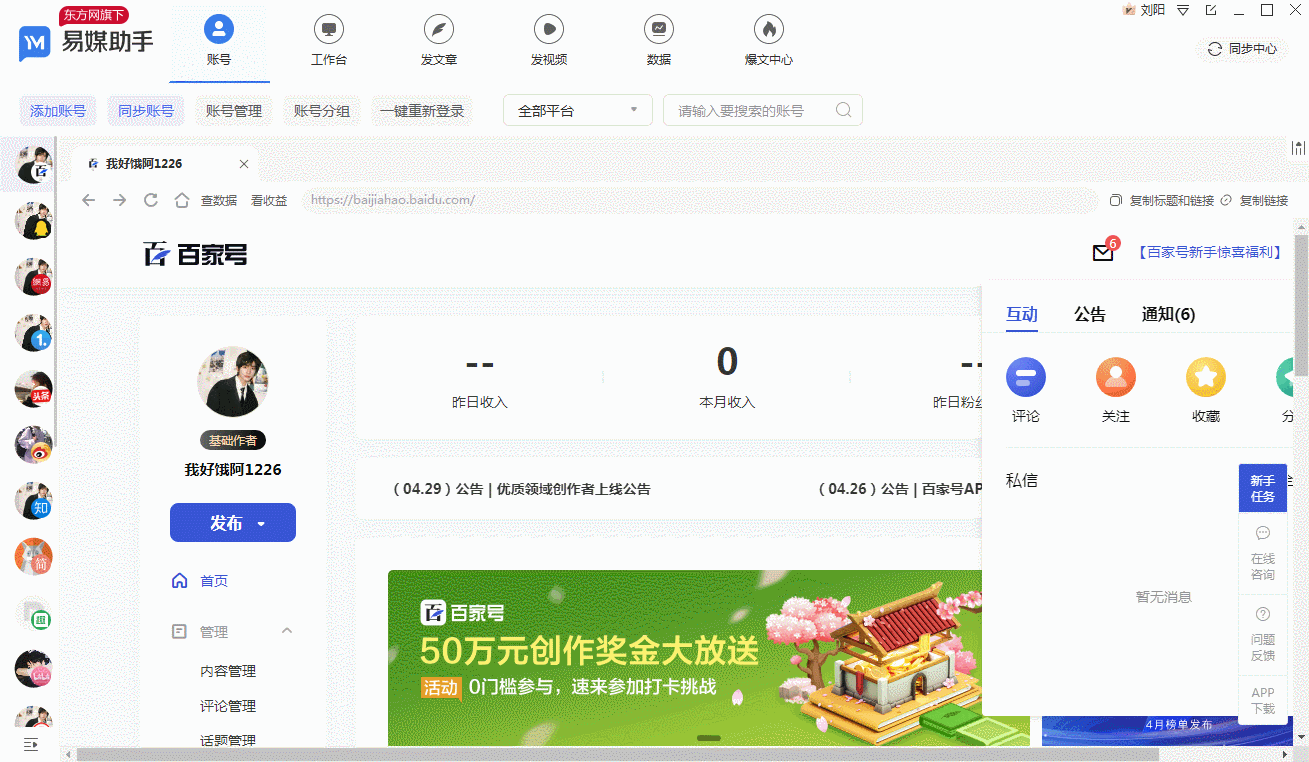
Task: Select the Weibo account avatar
Action: click(33, 444)
